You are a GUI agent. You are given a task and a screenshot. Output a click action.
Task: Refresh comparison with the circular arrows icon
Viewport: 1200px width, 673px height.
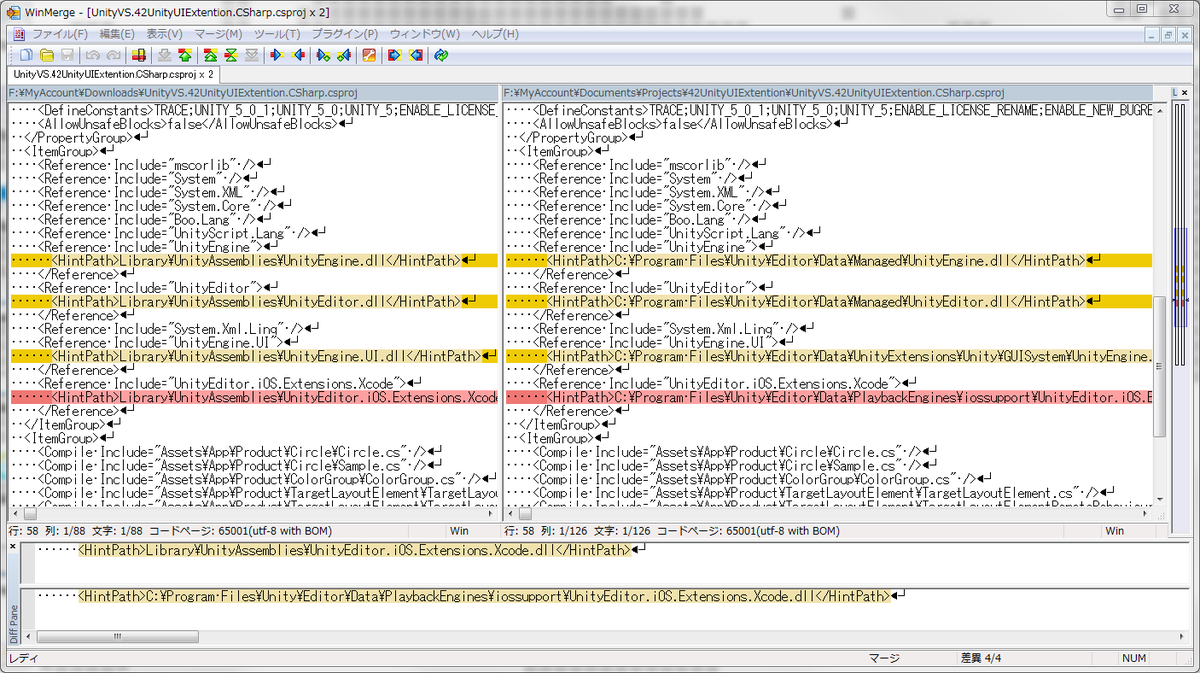[441, 55]
